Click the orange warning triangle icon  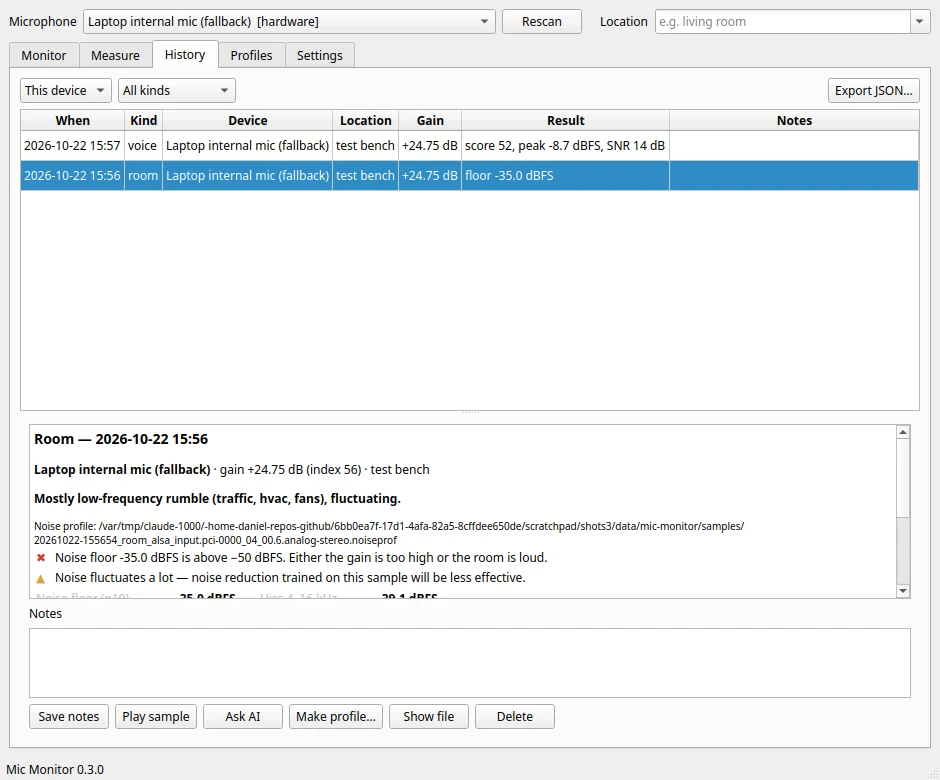[x=41, y=579]
